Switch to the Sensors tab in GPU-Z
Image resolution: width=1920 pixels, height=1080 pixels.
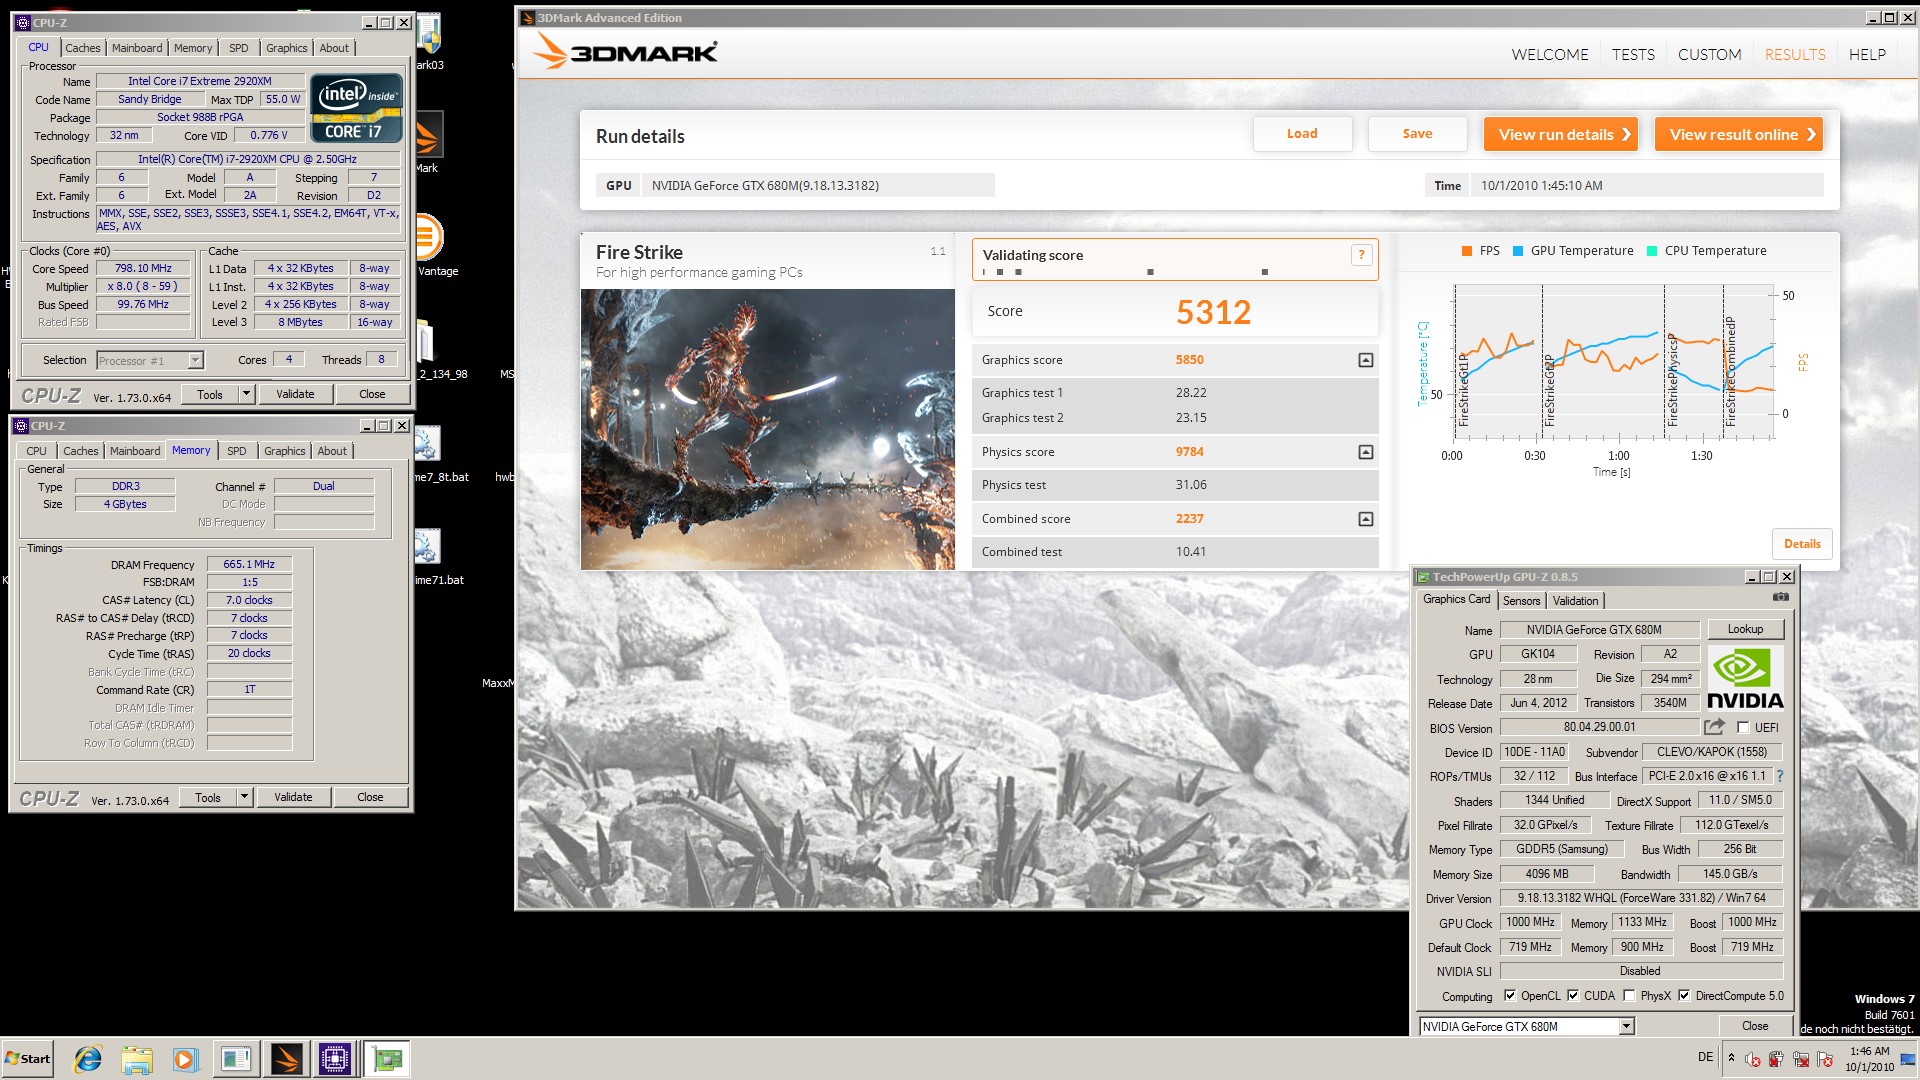point(1521,601)
